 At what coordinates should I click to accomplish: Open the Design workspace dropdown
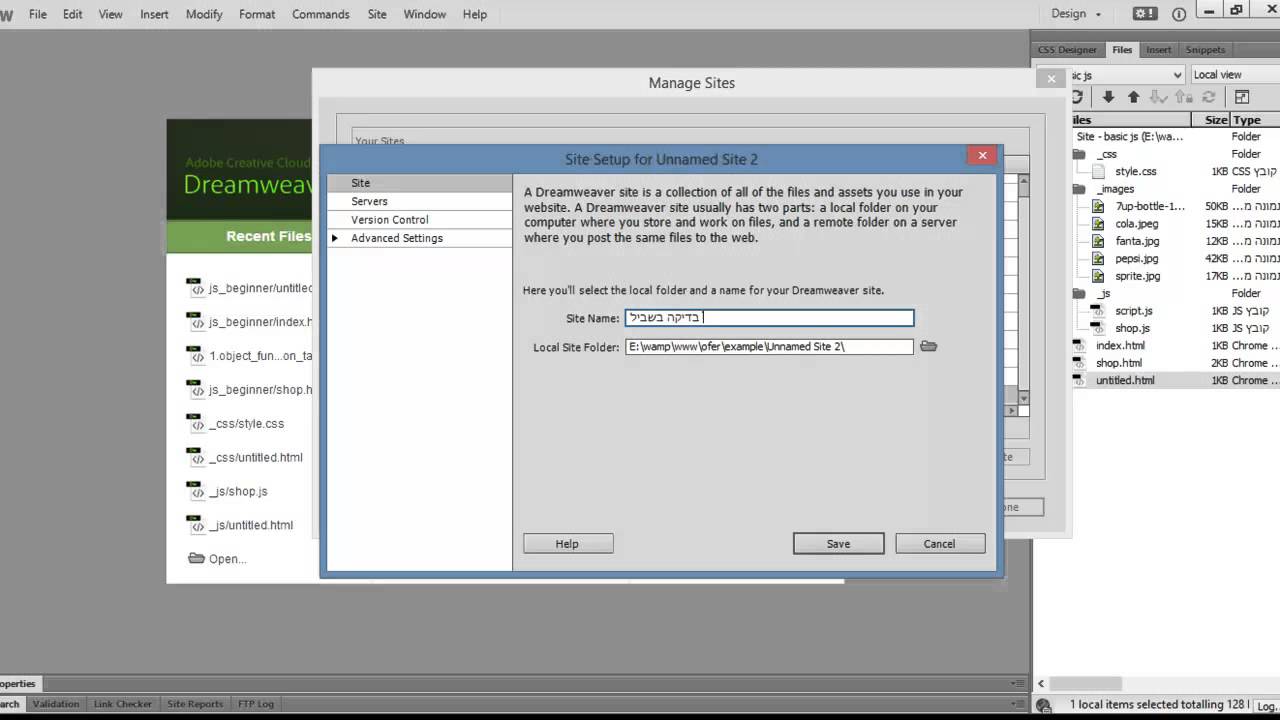tap(1076, 14)
